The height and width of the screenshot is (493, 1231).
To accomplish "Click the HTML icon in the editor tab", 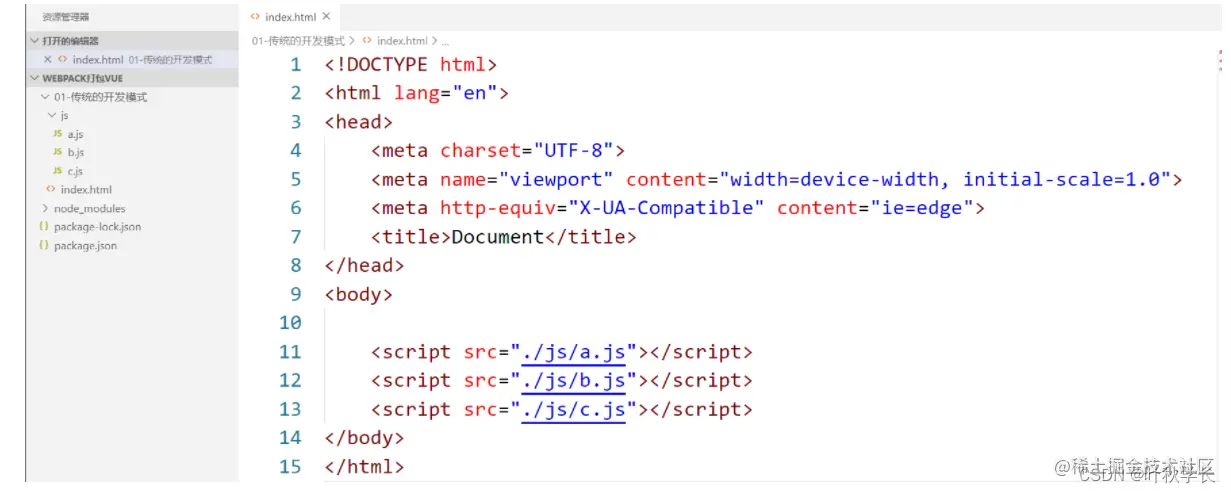I will pos(256,17).
